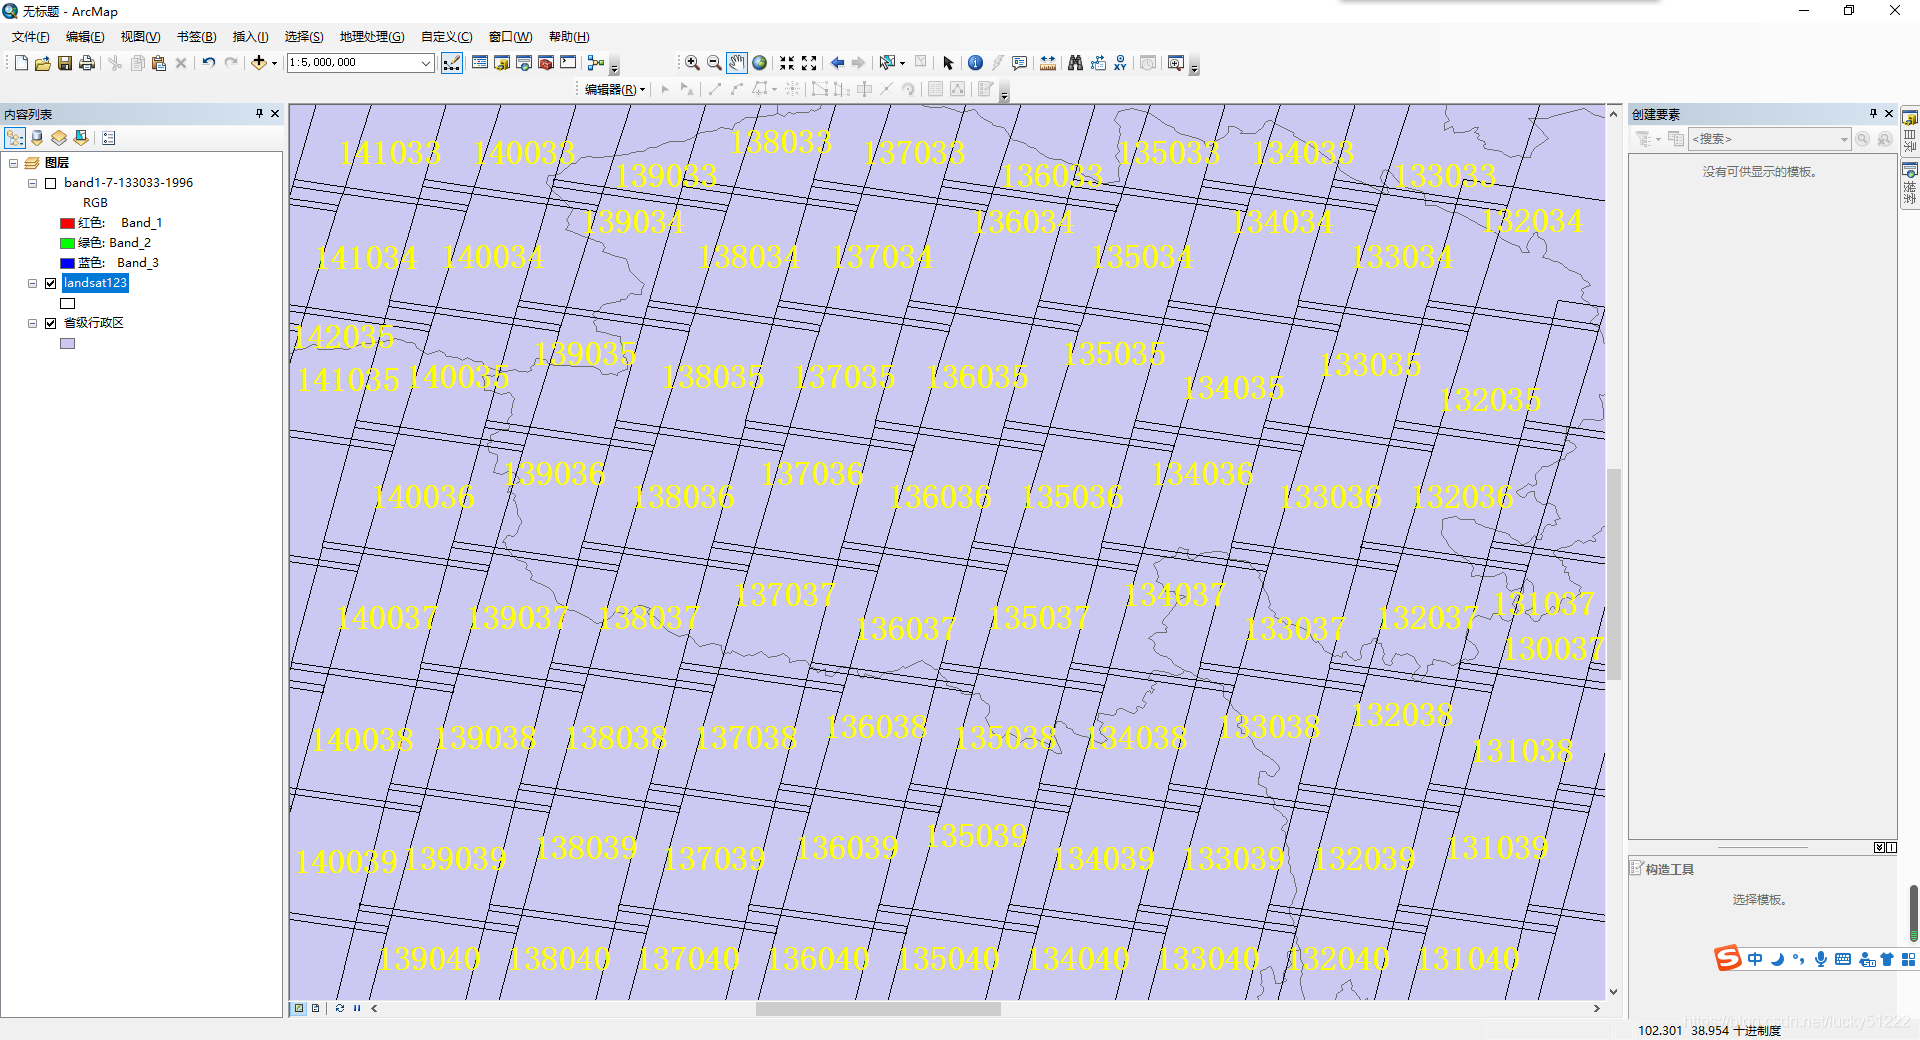Open the map scale dropdown
Image resolution: width=1920 pixels, height=1040 pixels.
click(425, 63)
